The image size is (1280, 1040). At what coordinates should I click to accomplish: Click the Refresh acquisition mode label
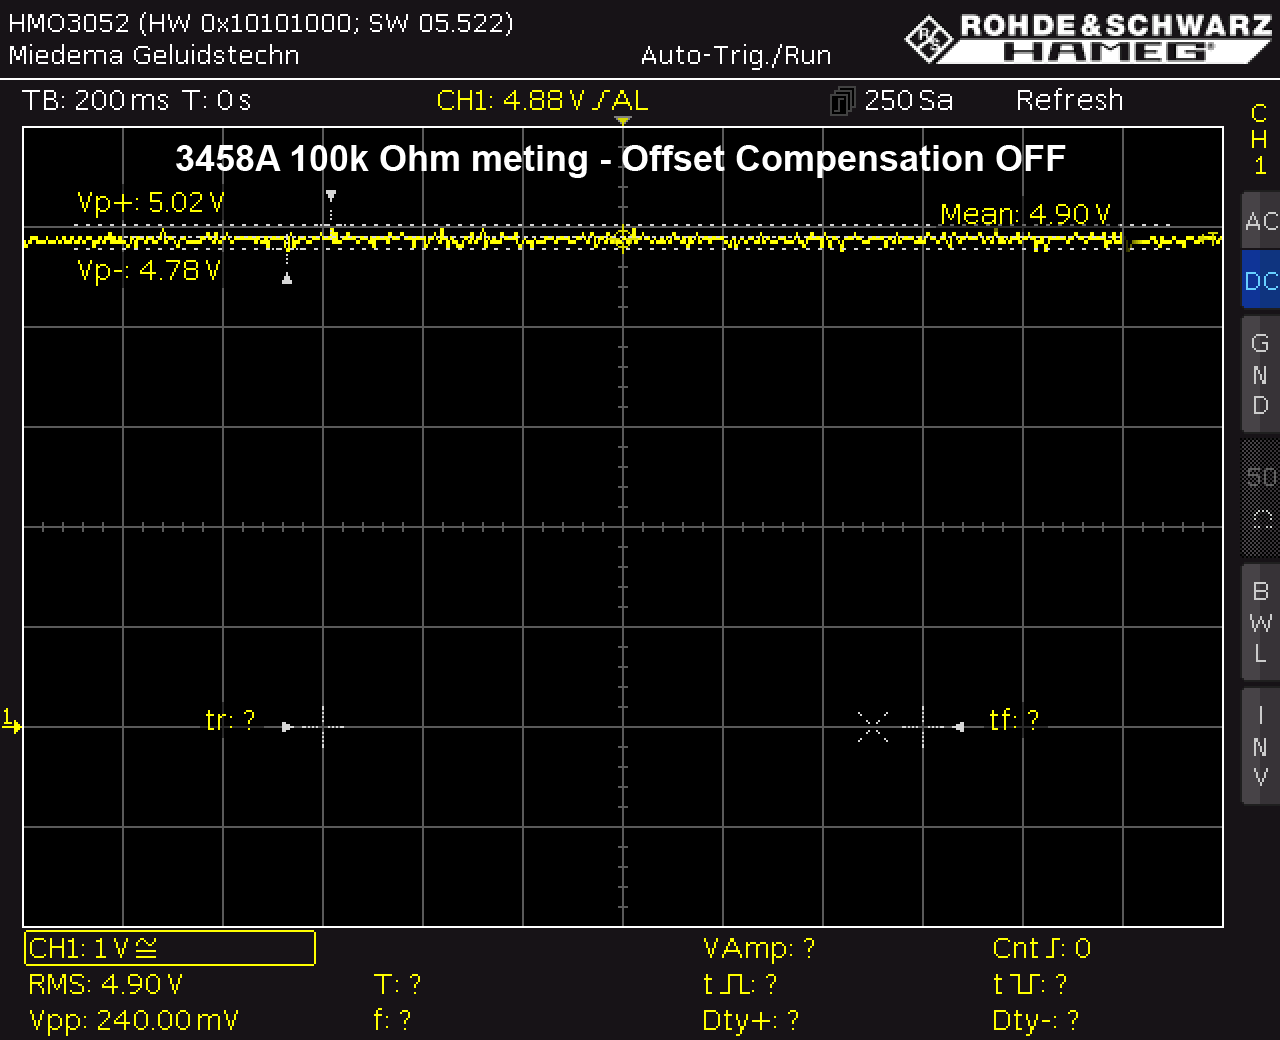click(1070, 101)
